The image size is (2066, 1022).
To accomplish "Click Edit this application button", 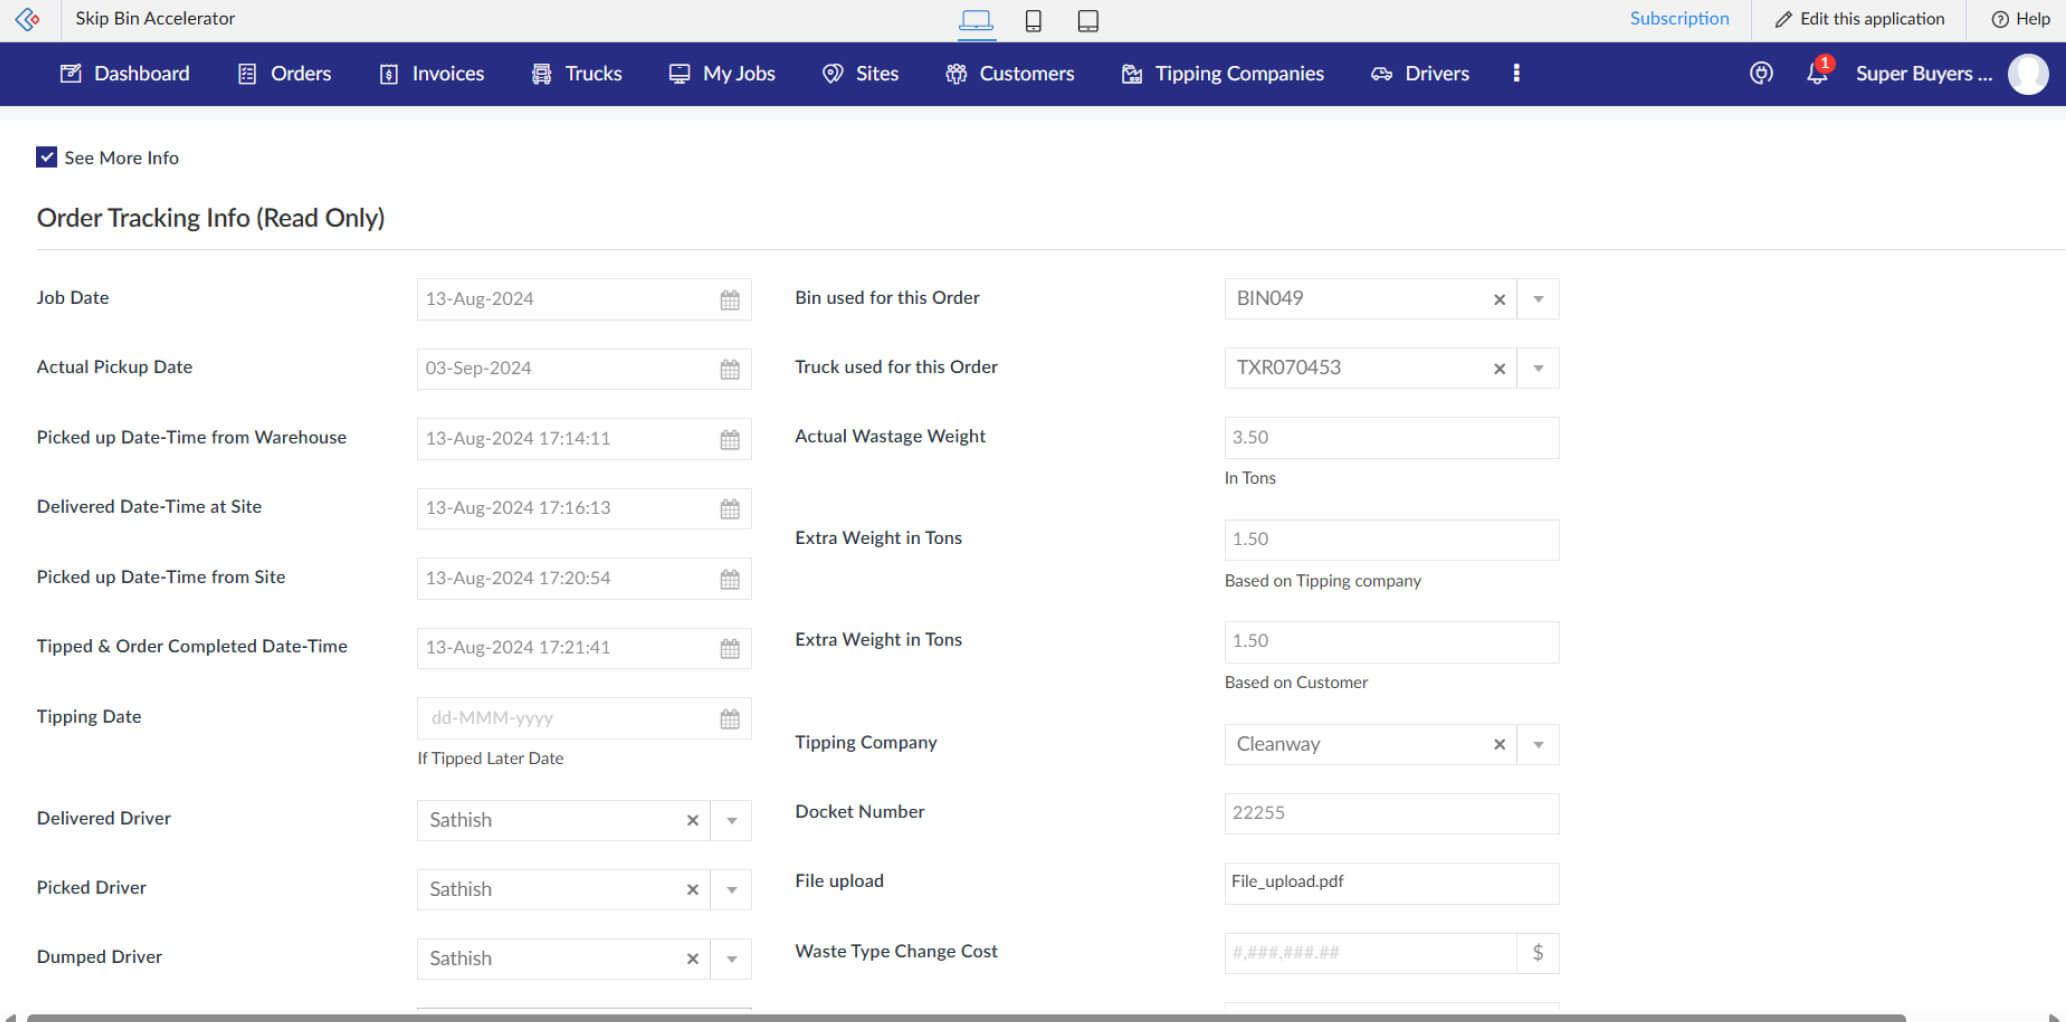I will [x=1859, y=19].
